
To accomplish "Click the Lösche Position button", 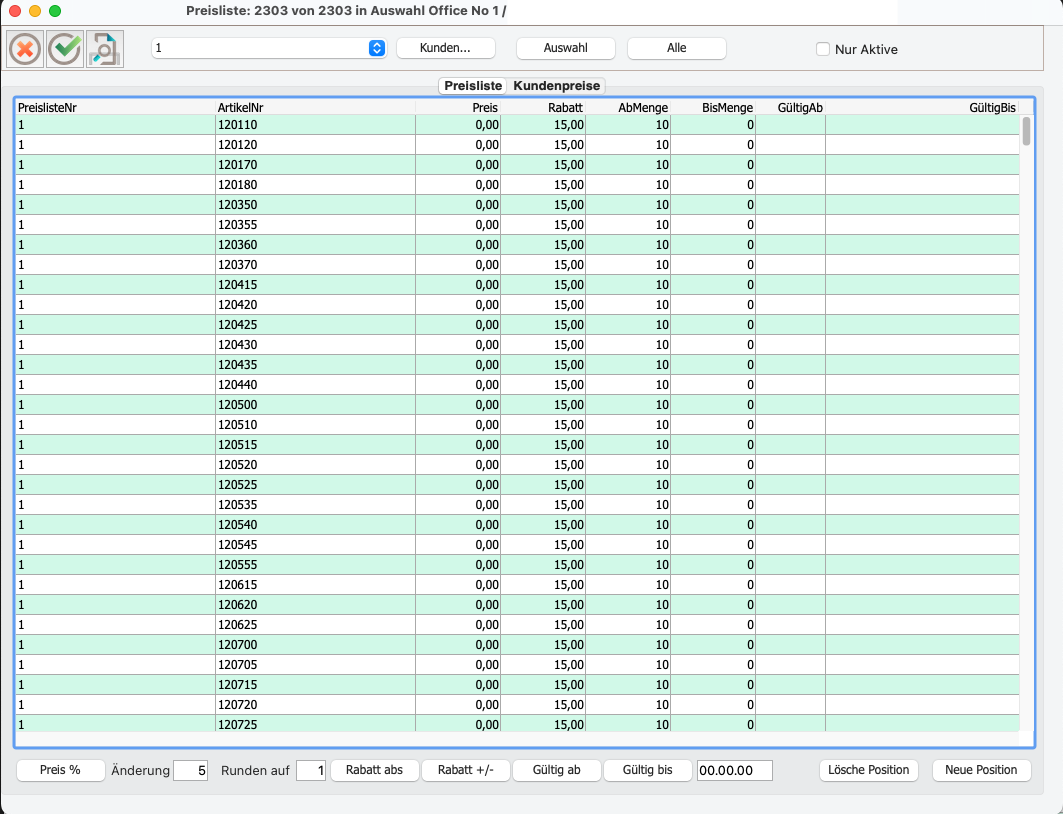I will 868,770.
